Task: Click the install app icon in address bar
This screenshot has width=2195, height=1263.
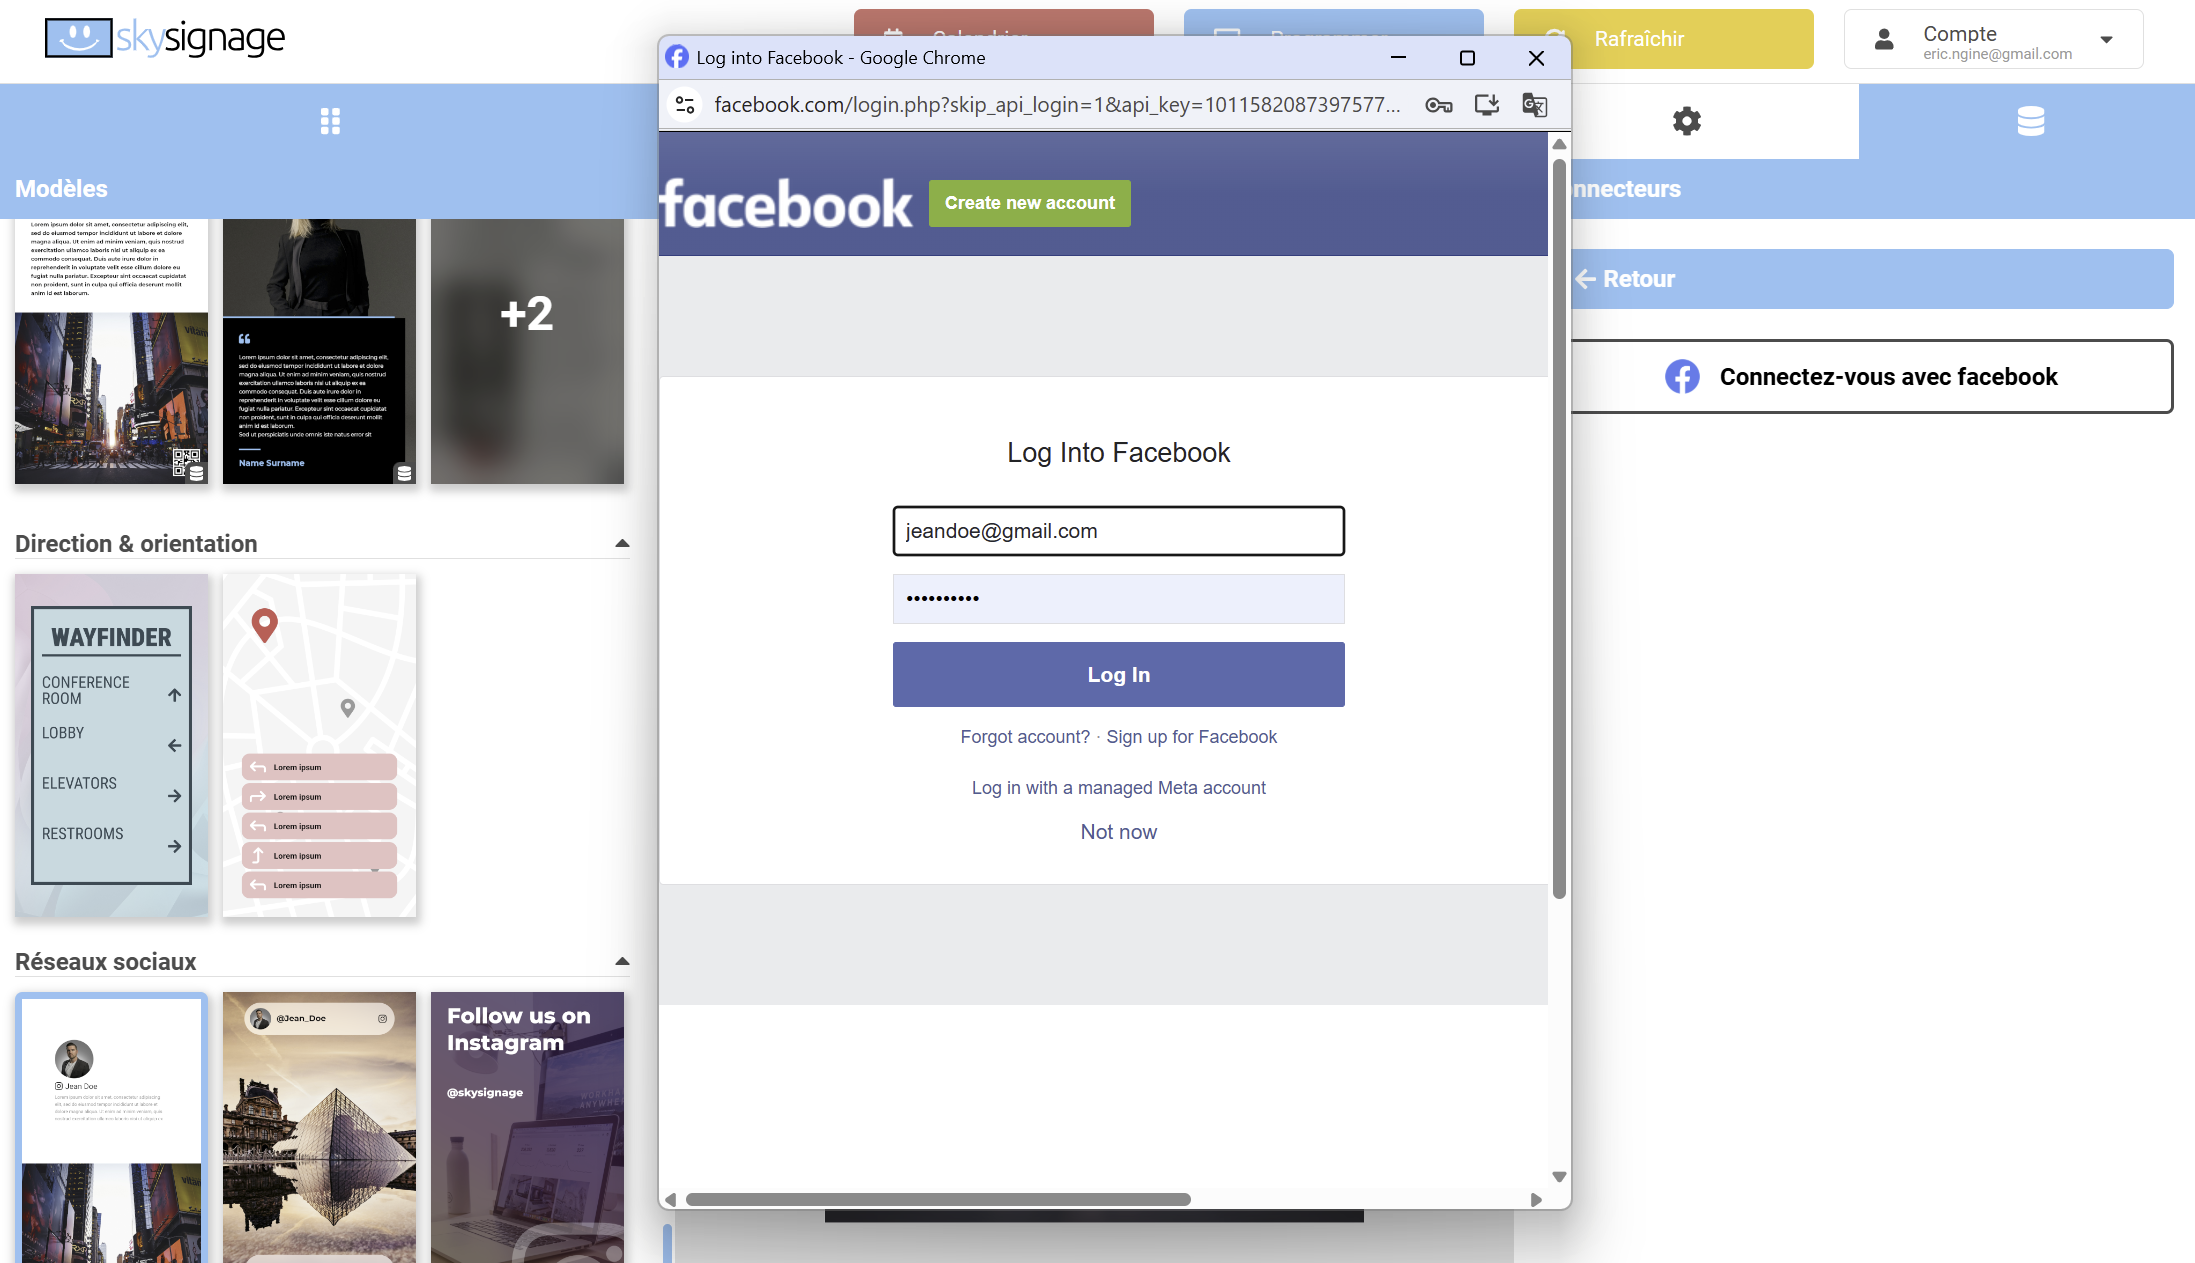Action: tap(1486, 105)
